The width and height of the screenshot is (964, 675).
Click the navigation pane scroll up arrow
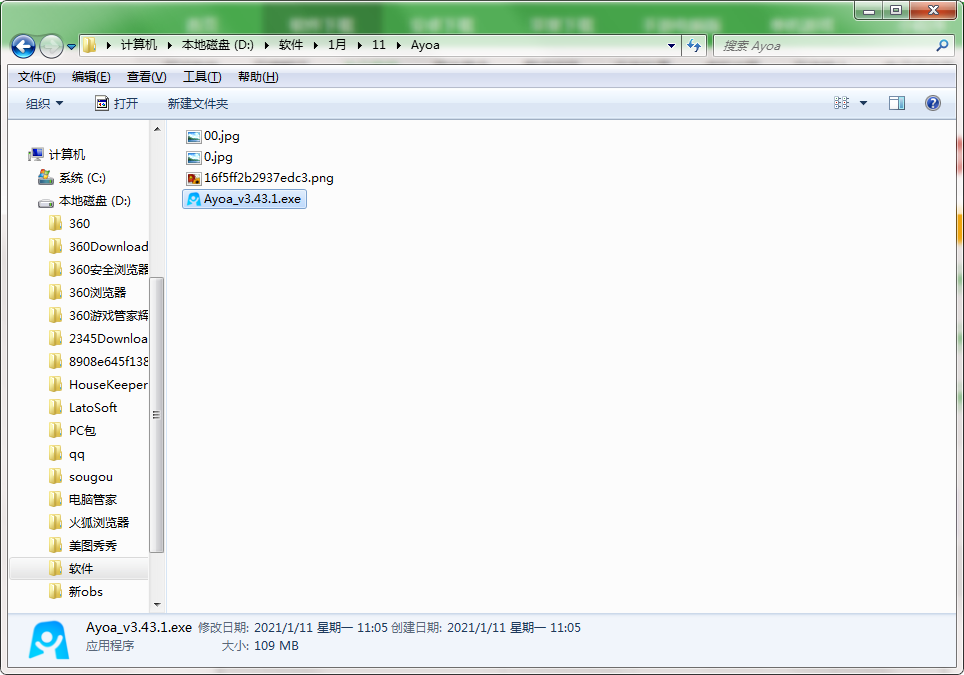coord(157,129)
